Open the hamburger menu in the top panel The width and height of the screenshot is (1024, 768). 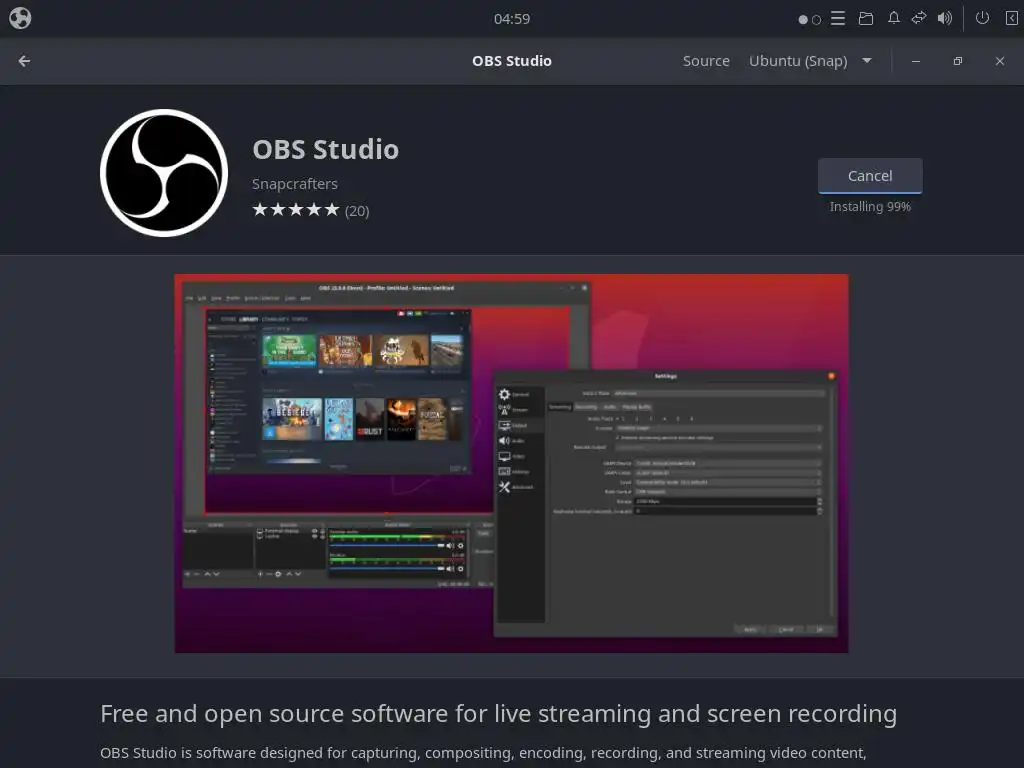click(838, 18)
